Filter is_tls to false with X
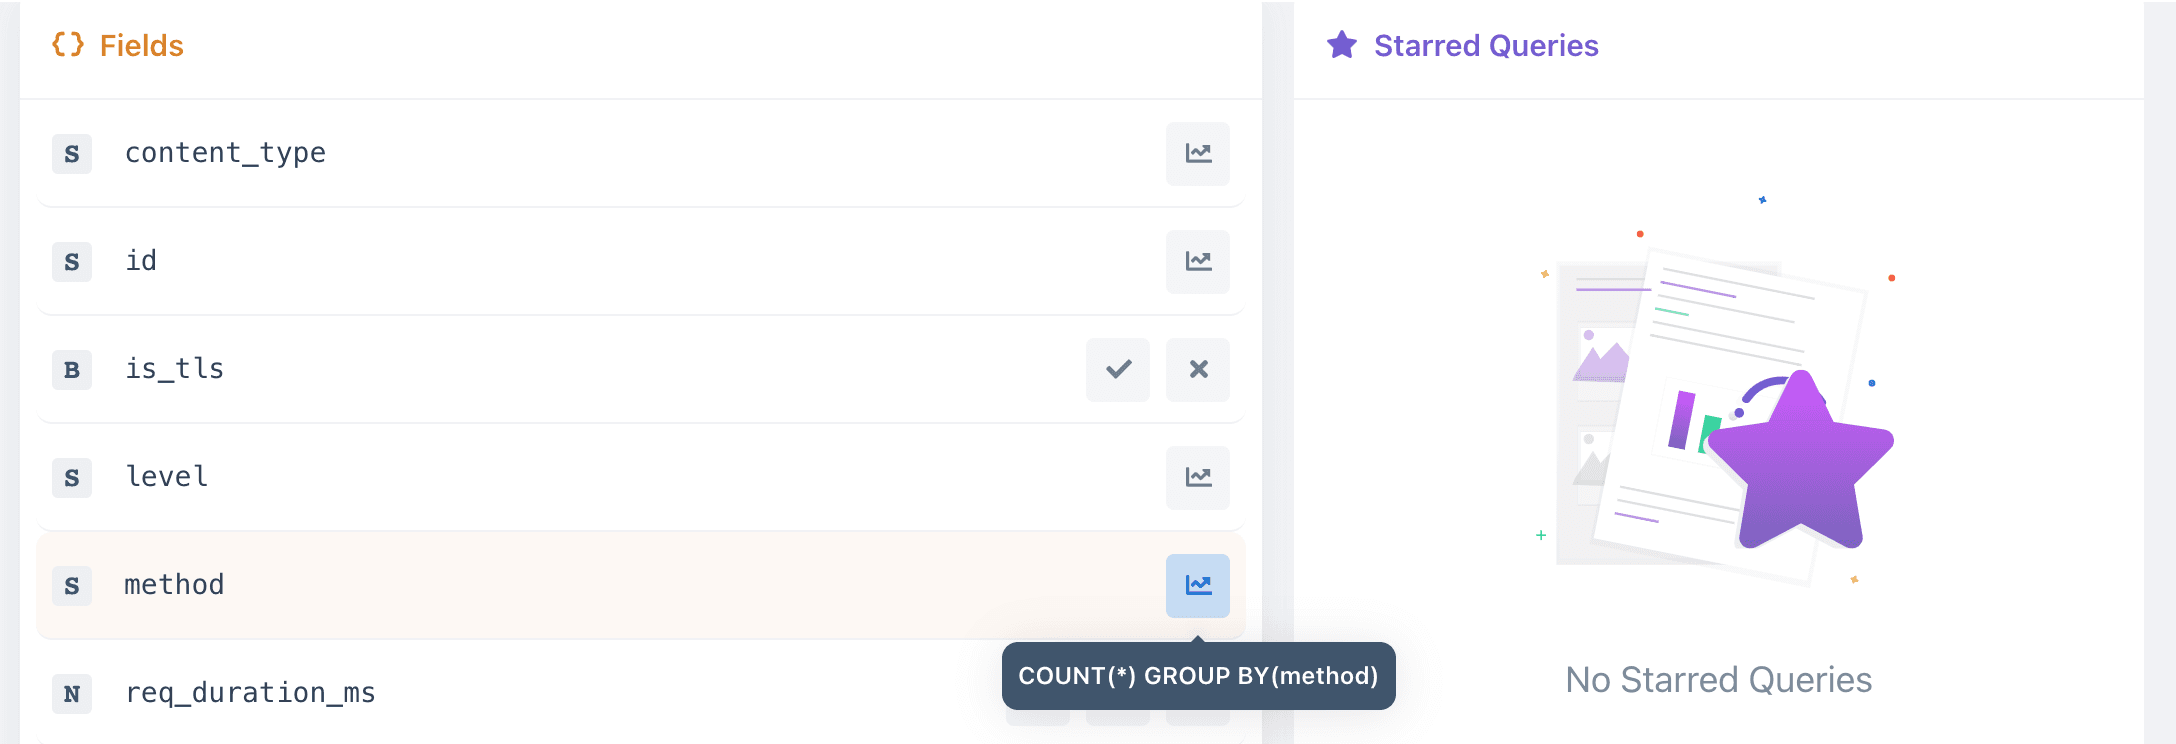Screen dimensions: 2176x744 coord(1198,370)
